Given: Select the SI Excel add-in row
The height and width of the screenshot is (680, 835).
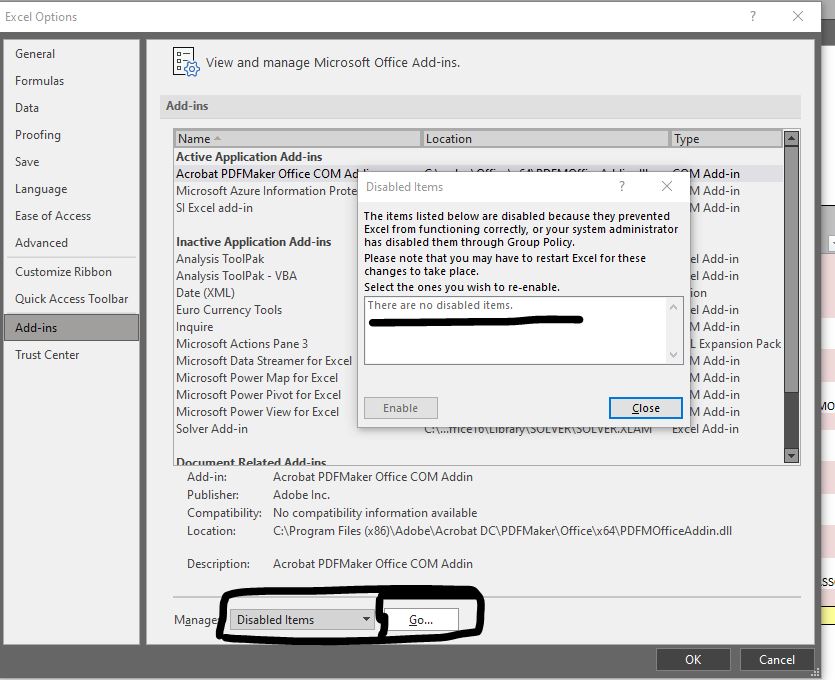Looking at the screenshot, I should click(267, 208).
